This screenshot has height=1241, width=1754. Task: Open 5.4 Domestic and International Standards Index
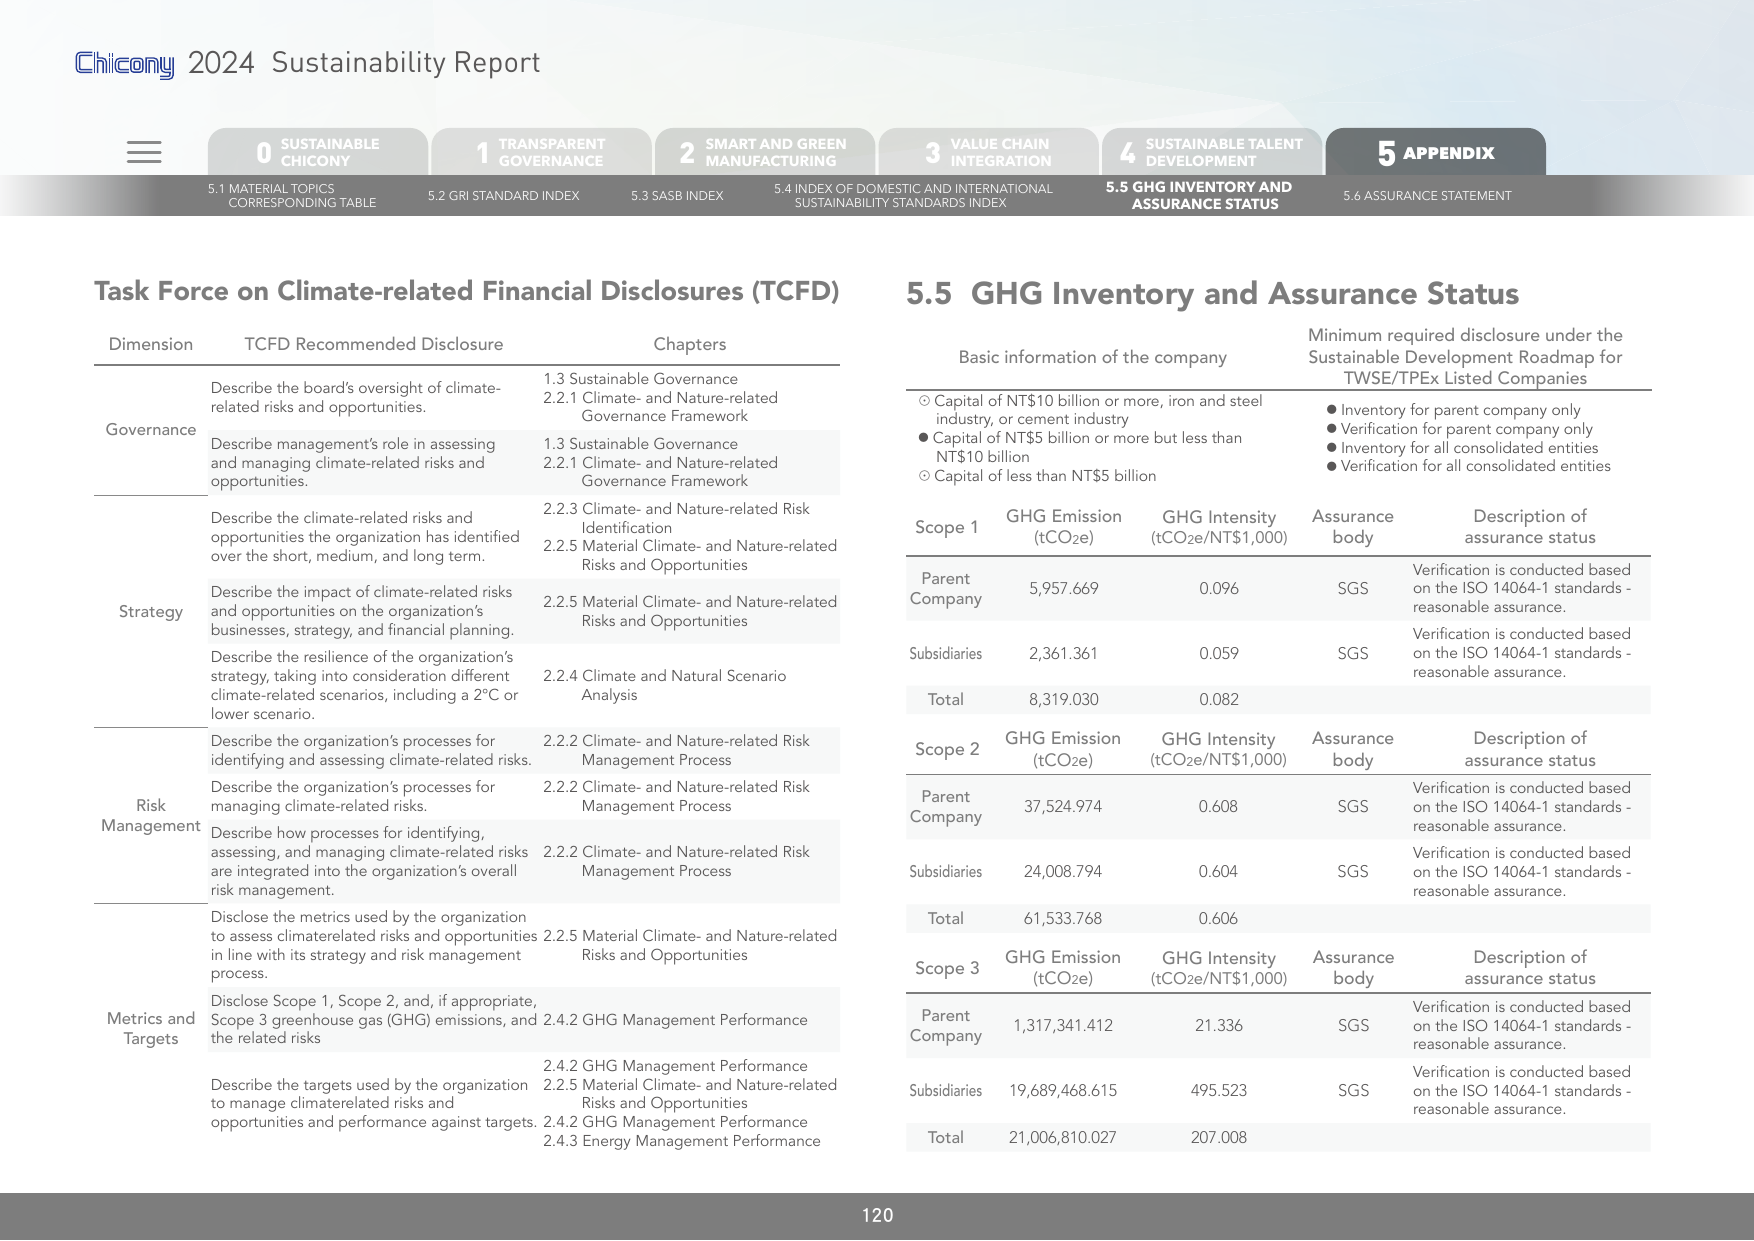(x=913, y=196)
